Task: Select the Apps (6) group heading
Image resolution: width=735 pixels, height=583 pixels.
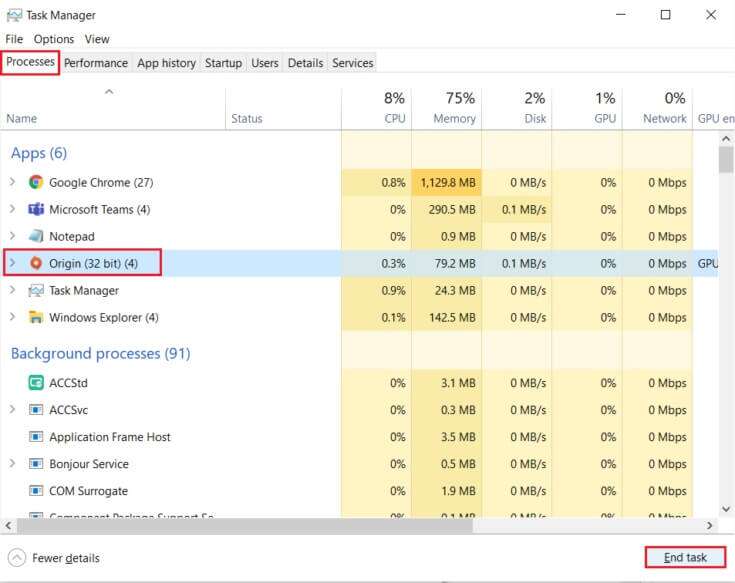Action: [38, 153]
